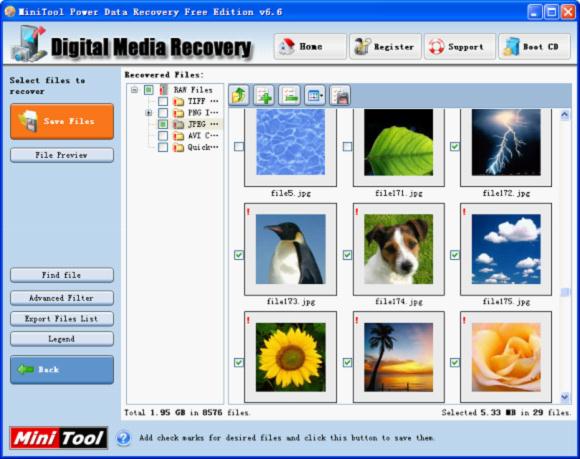580x459 pixels.
Task: Tick the TIFF folder checkbox
Action: (163, 101)
